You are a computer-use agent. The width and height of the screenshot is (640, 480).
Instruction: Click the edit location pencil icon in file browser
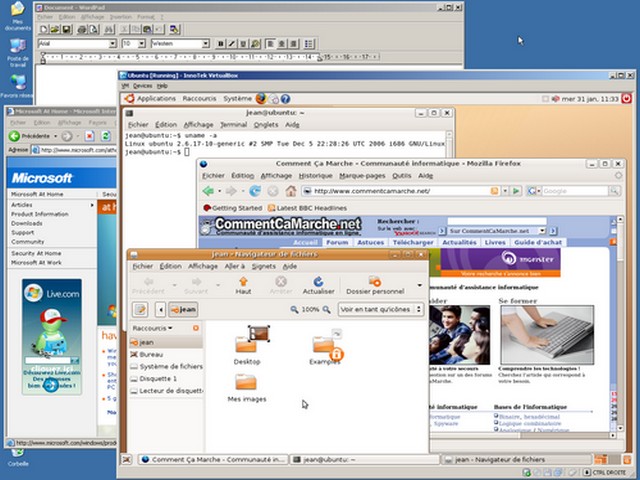coord(140,310)
